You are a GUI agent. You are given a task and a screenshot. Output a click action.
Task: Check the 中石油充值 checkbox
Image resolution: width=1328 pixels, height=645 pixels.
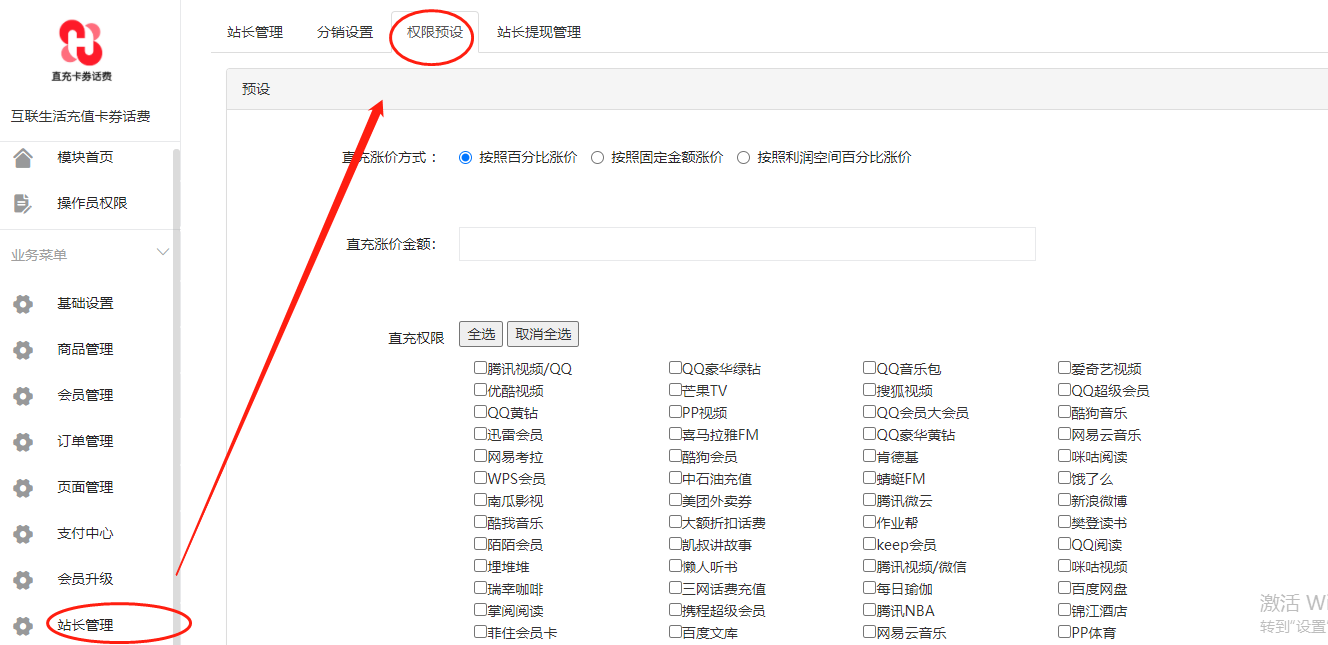point(676,478)
